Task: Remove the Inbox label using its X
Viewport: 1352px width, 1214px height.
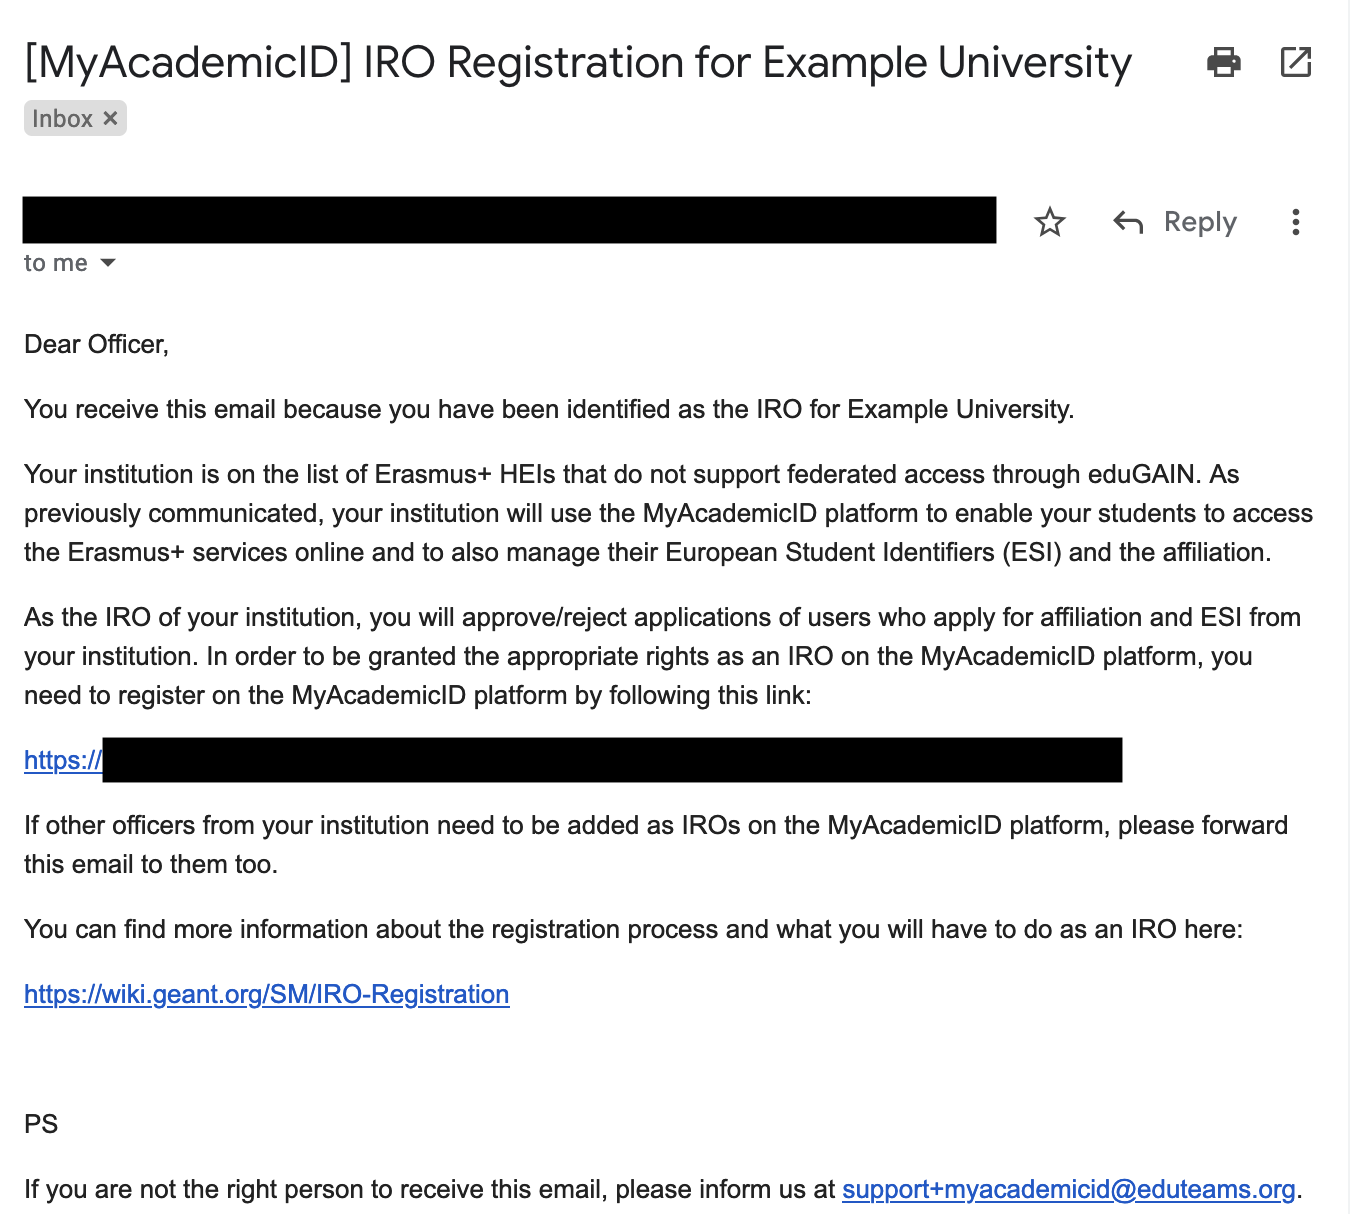Action: (111, 118)
